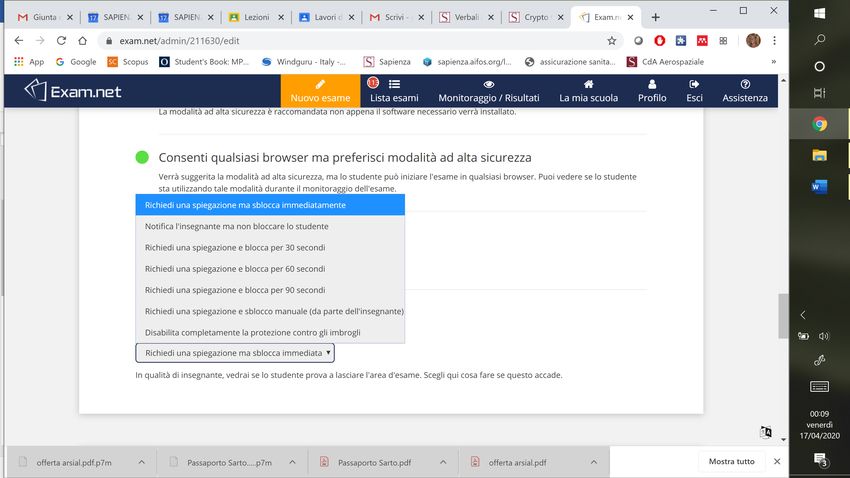
Task: Open Word from Windows taskbar
Action: click(819, 186)
